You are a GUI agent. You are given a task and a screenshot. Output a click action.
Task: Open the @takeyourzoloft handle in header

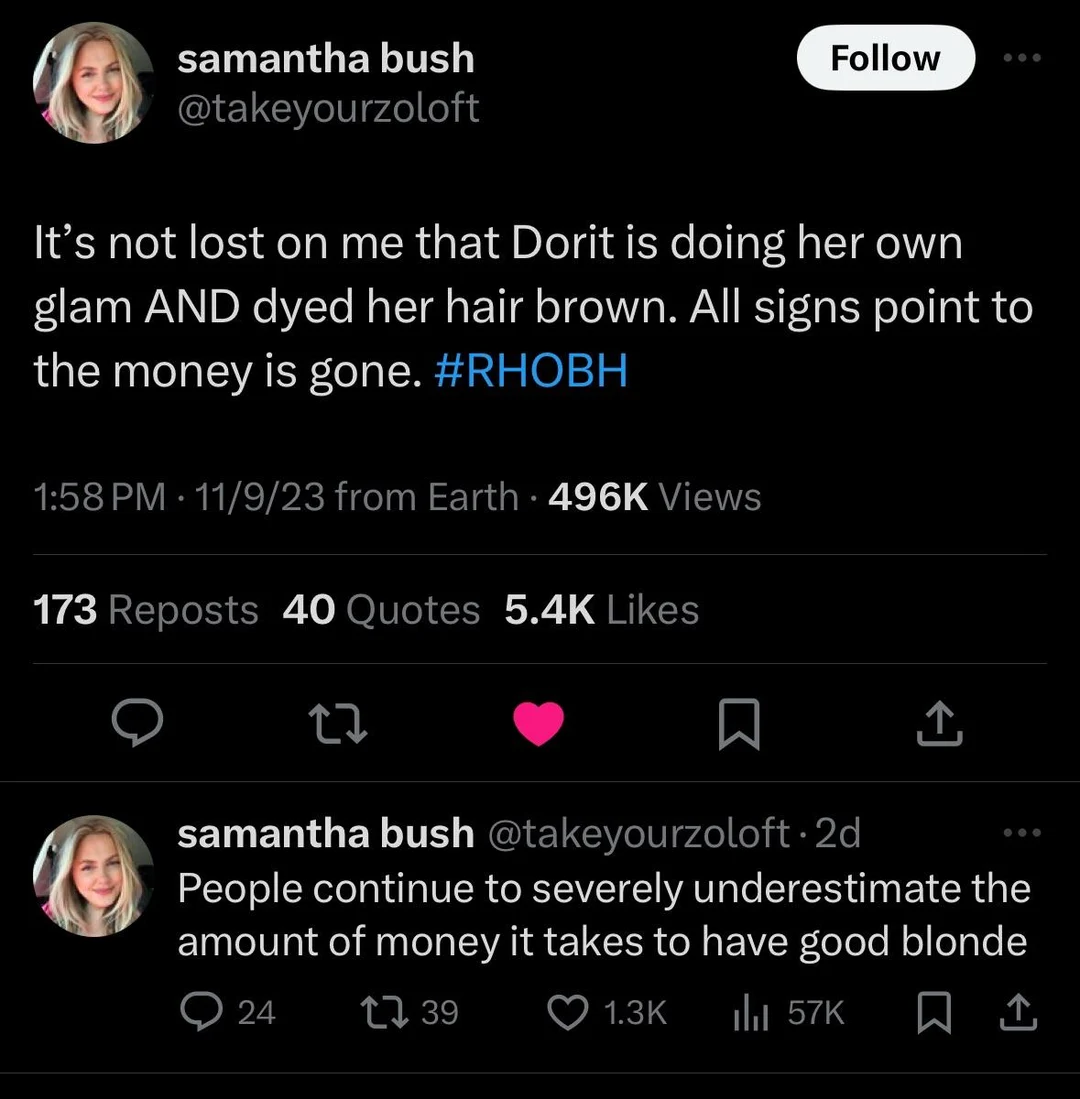click(x=328, y=108)
